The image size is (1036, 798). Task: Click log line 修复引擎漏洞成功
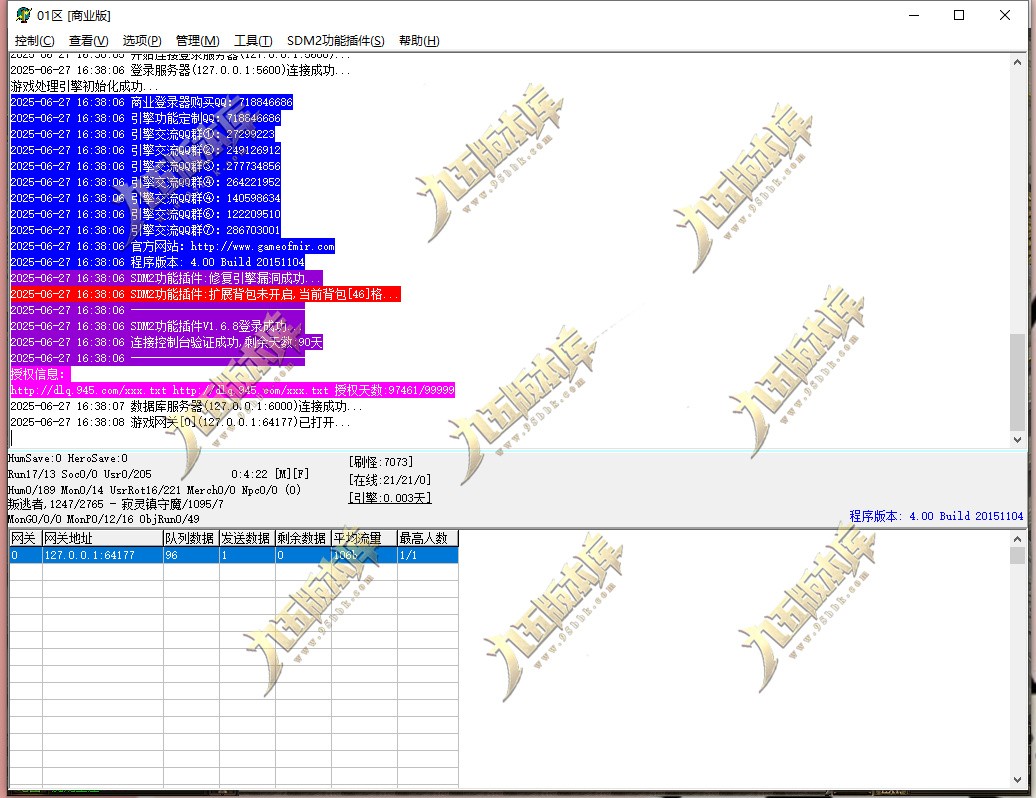point(166,278)
